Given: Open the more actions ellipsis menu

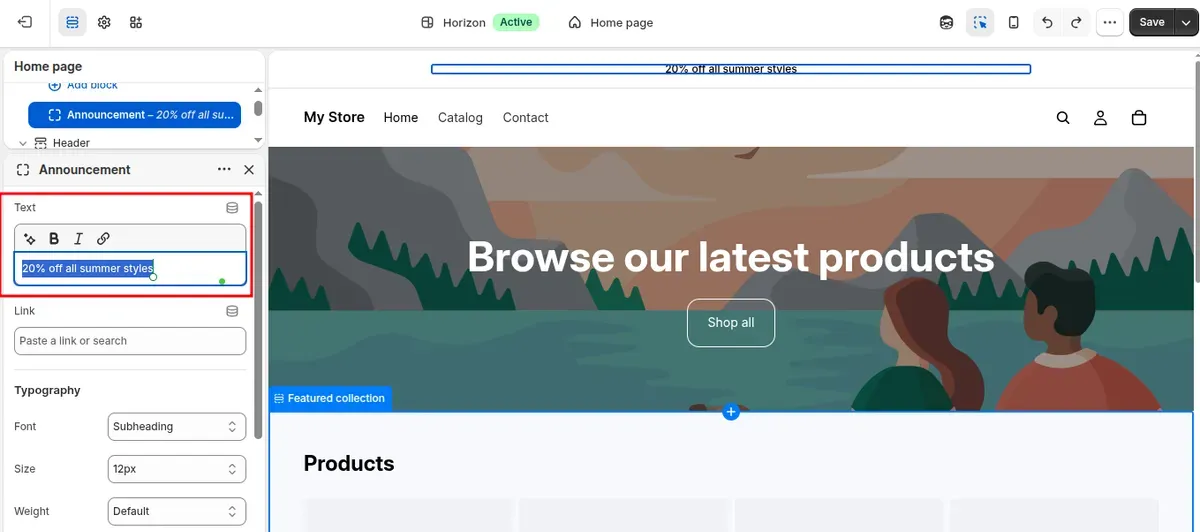Looking at the screenshot, I should (1110, 22).
